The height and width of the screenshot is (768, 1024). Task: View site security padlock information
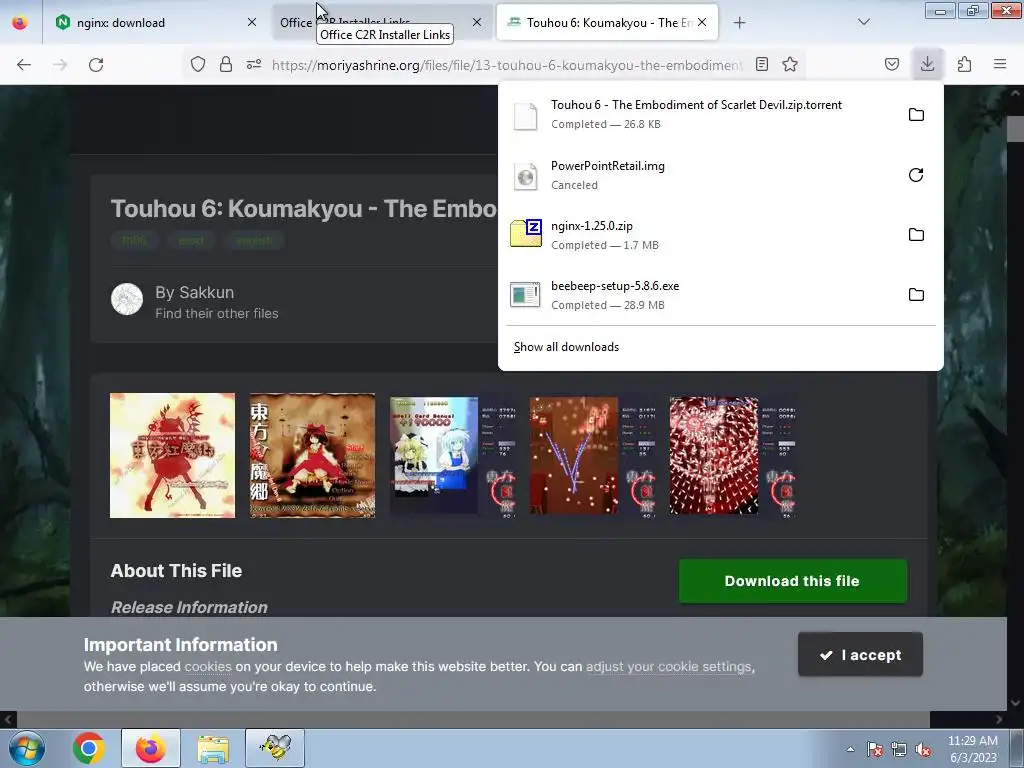(x=226, y=64)
